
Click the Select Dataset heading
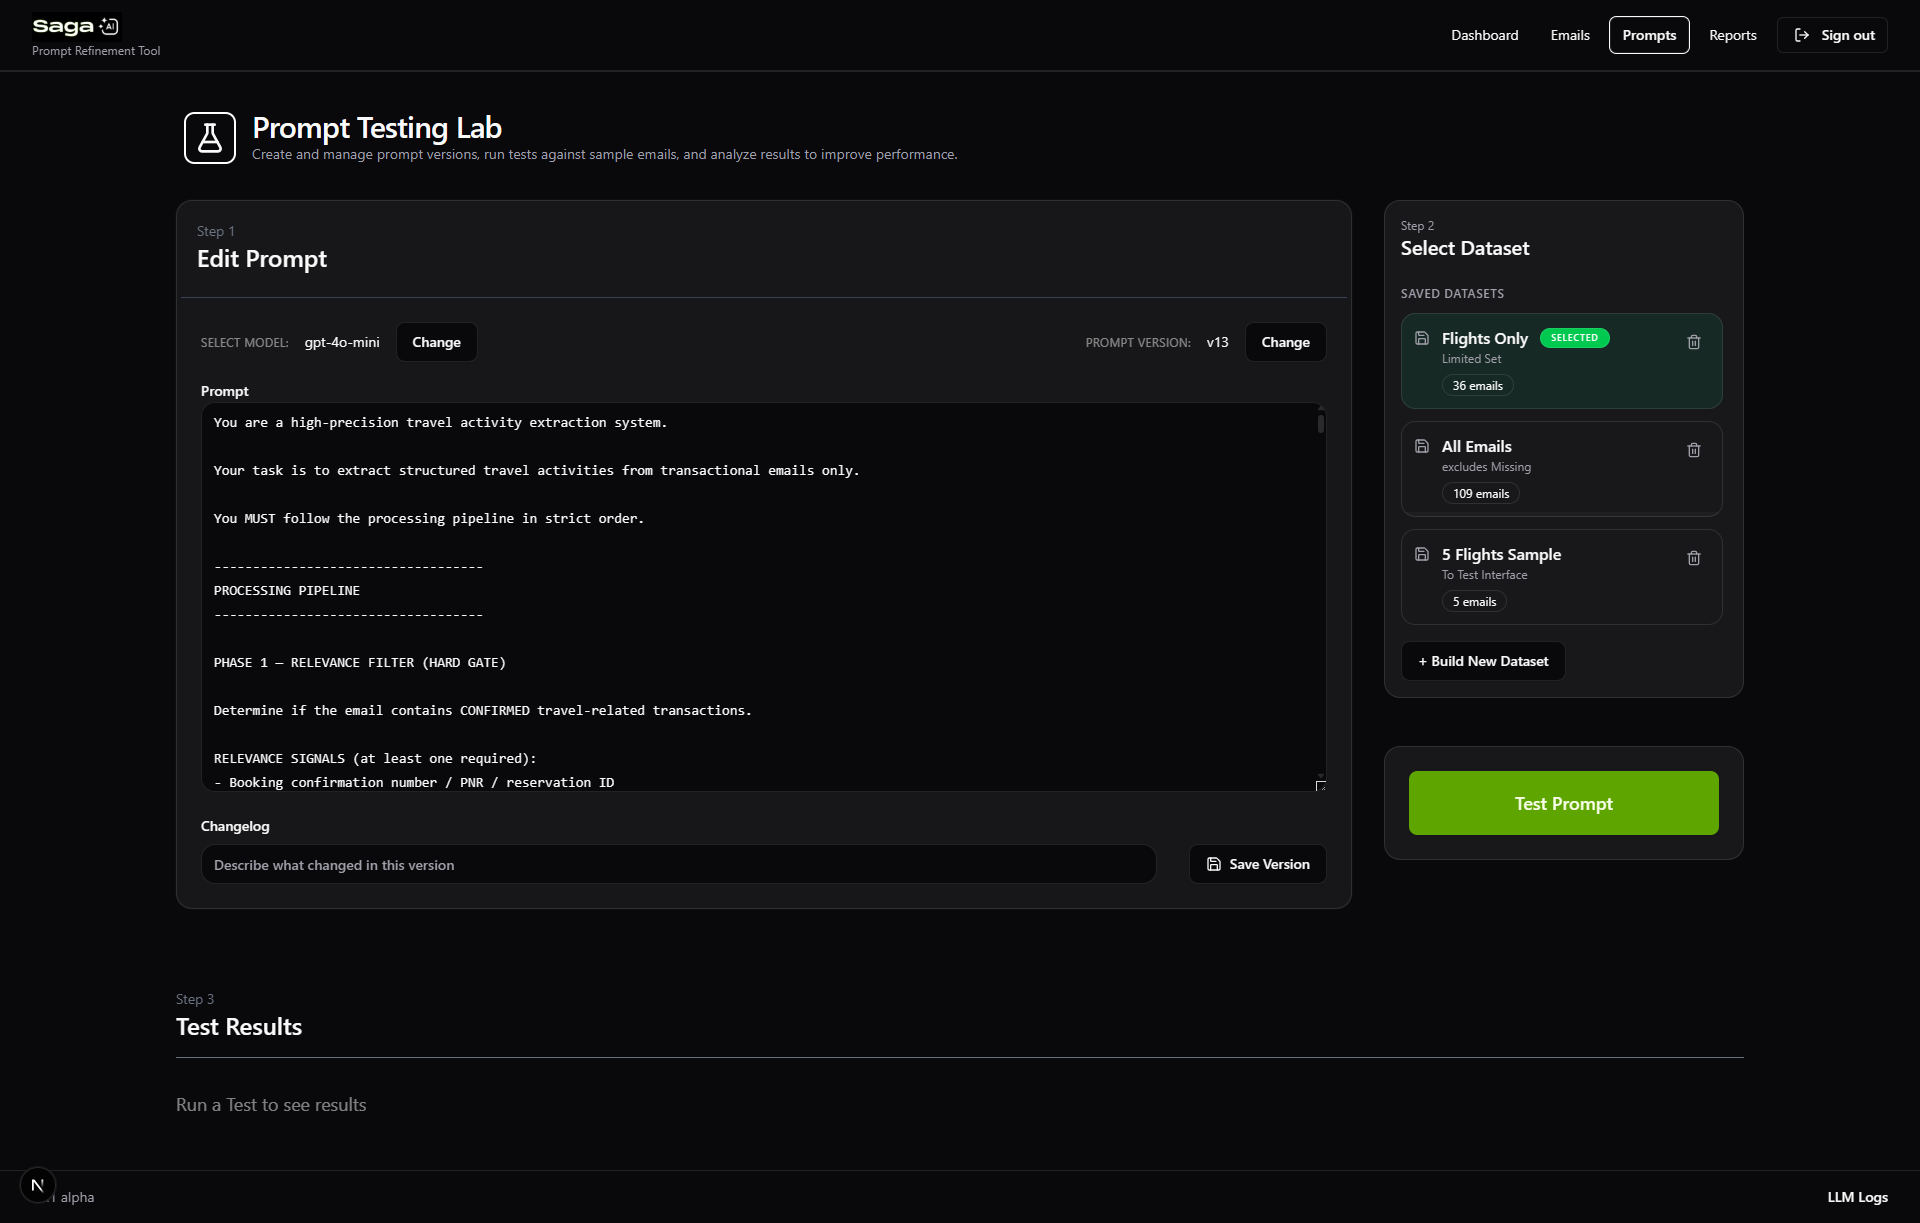pyautogui.click(x=1465, y=248)
